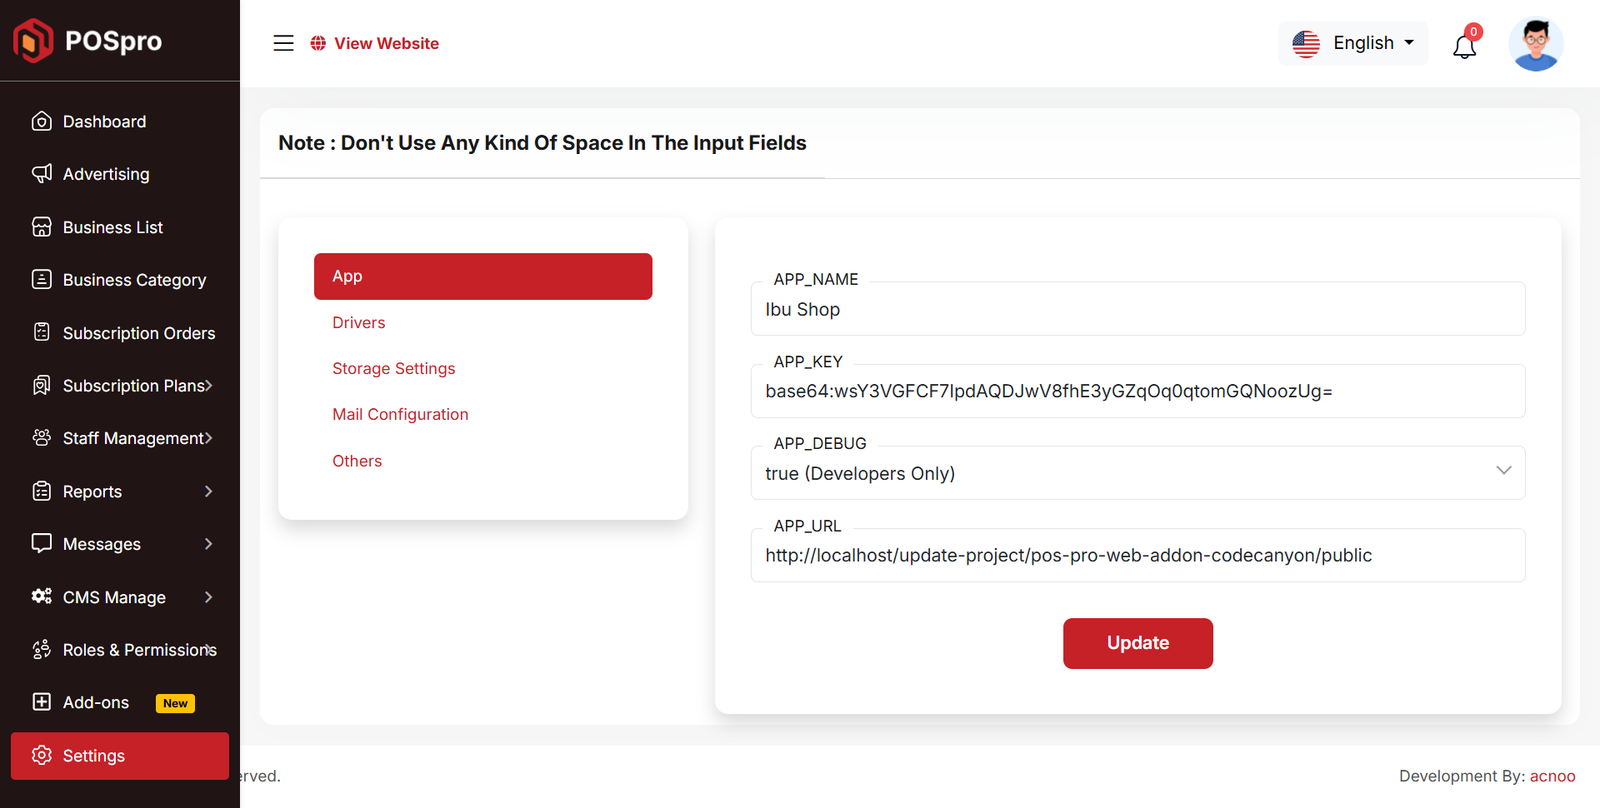This screenshot has height=808, width=1600.
Task: Expand the Reports submenu arrow
Action: tap(208, 491)
